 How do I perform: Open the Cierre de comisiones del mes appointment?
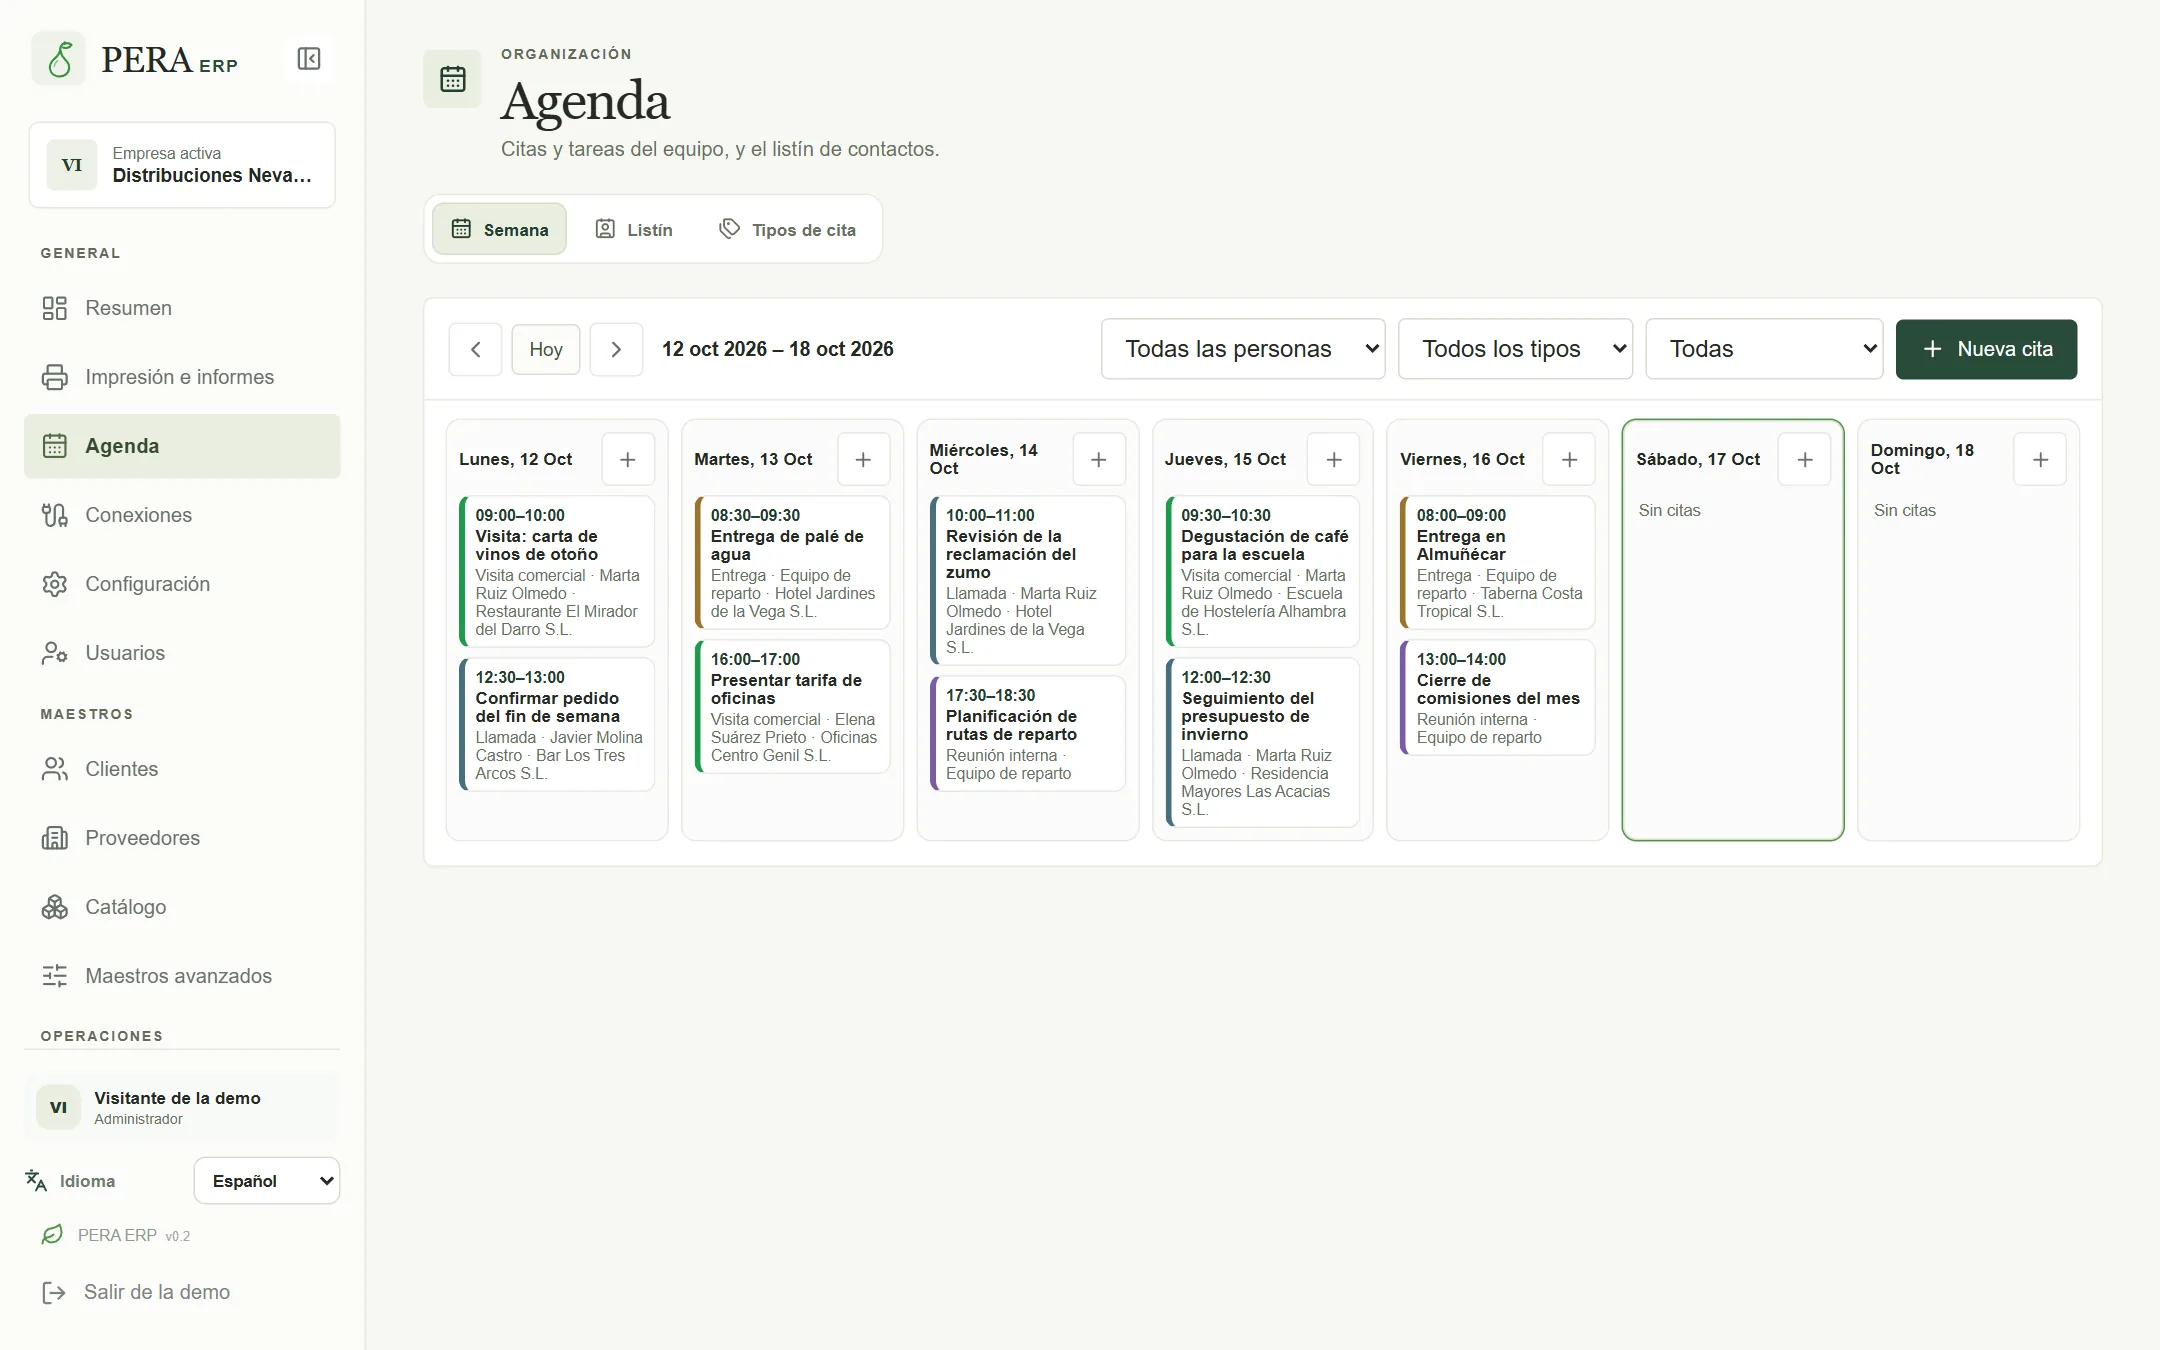tap(1498, 697)
